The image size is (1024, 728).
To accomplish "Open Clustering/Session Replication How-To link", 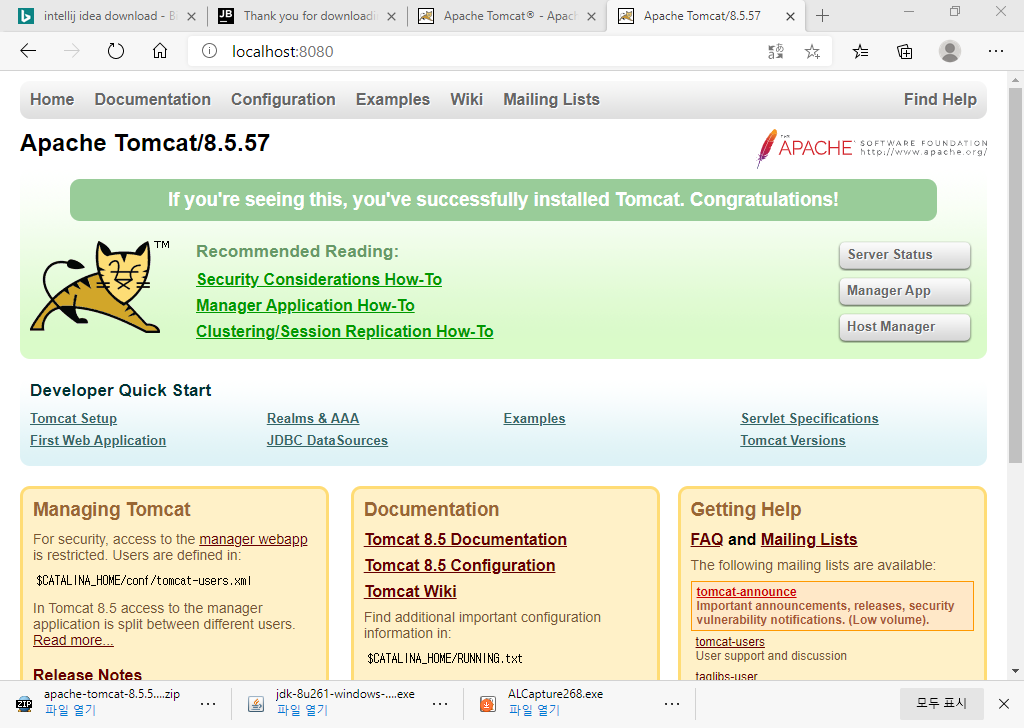I will pos(345,332).
